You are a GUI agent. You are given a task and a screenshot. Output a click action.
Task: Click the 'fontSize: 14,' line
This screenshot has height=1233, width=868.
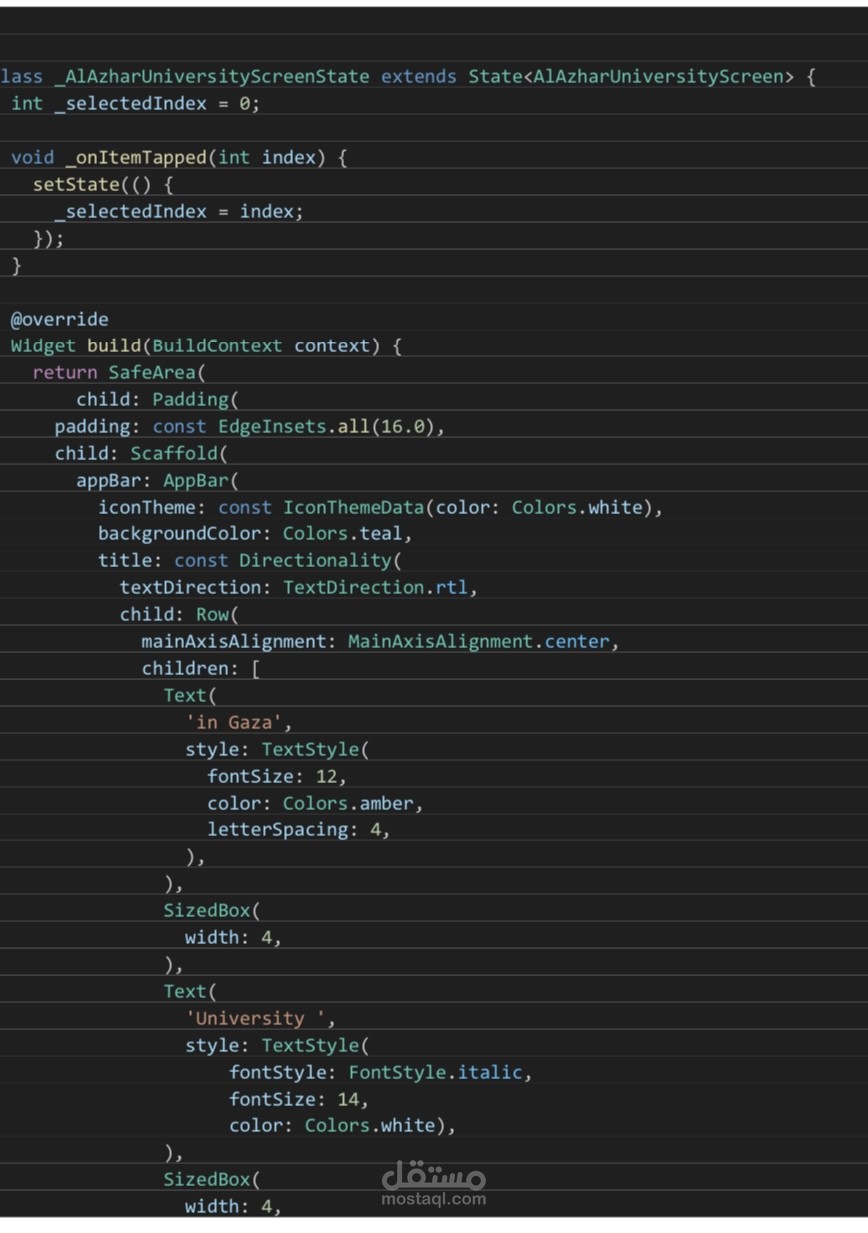(299, 1100)
